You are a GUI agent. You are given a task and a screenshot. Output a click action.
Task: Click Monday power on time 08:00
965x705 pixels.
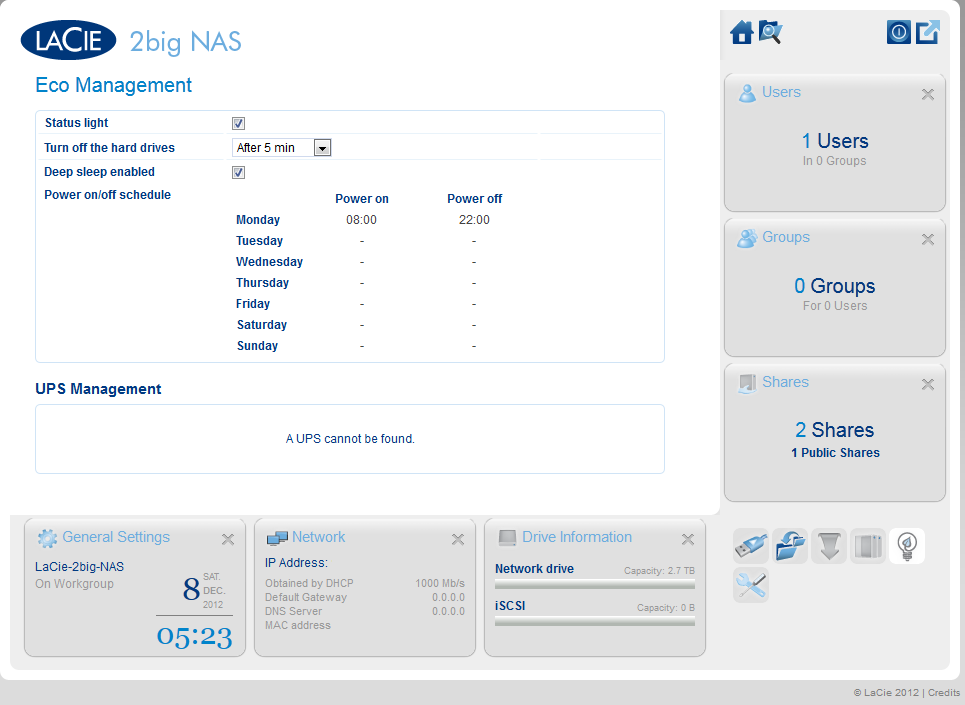pyautogui.click(x=361, y=220)
